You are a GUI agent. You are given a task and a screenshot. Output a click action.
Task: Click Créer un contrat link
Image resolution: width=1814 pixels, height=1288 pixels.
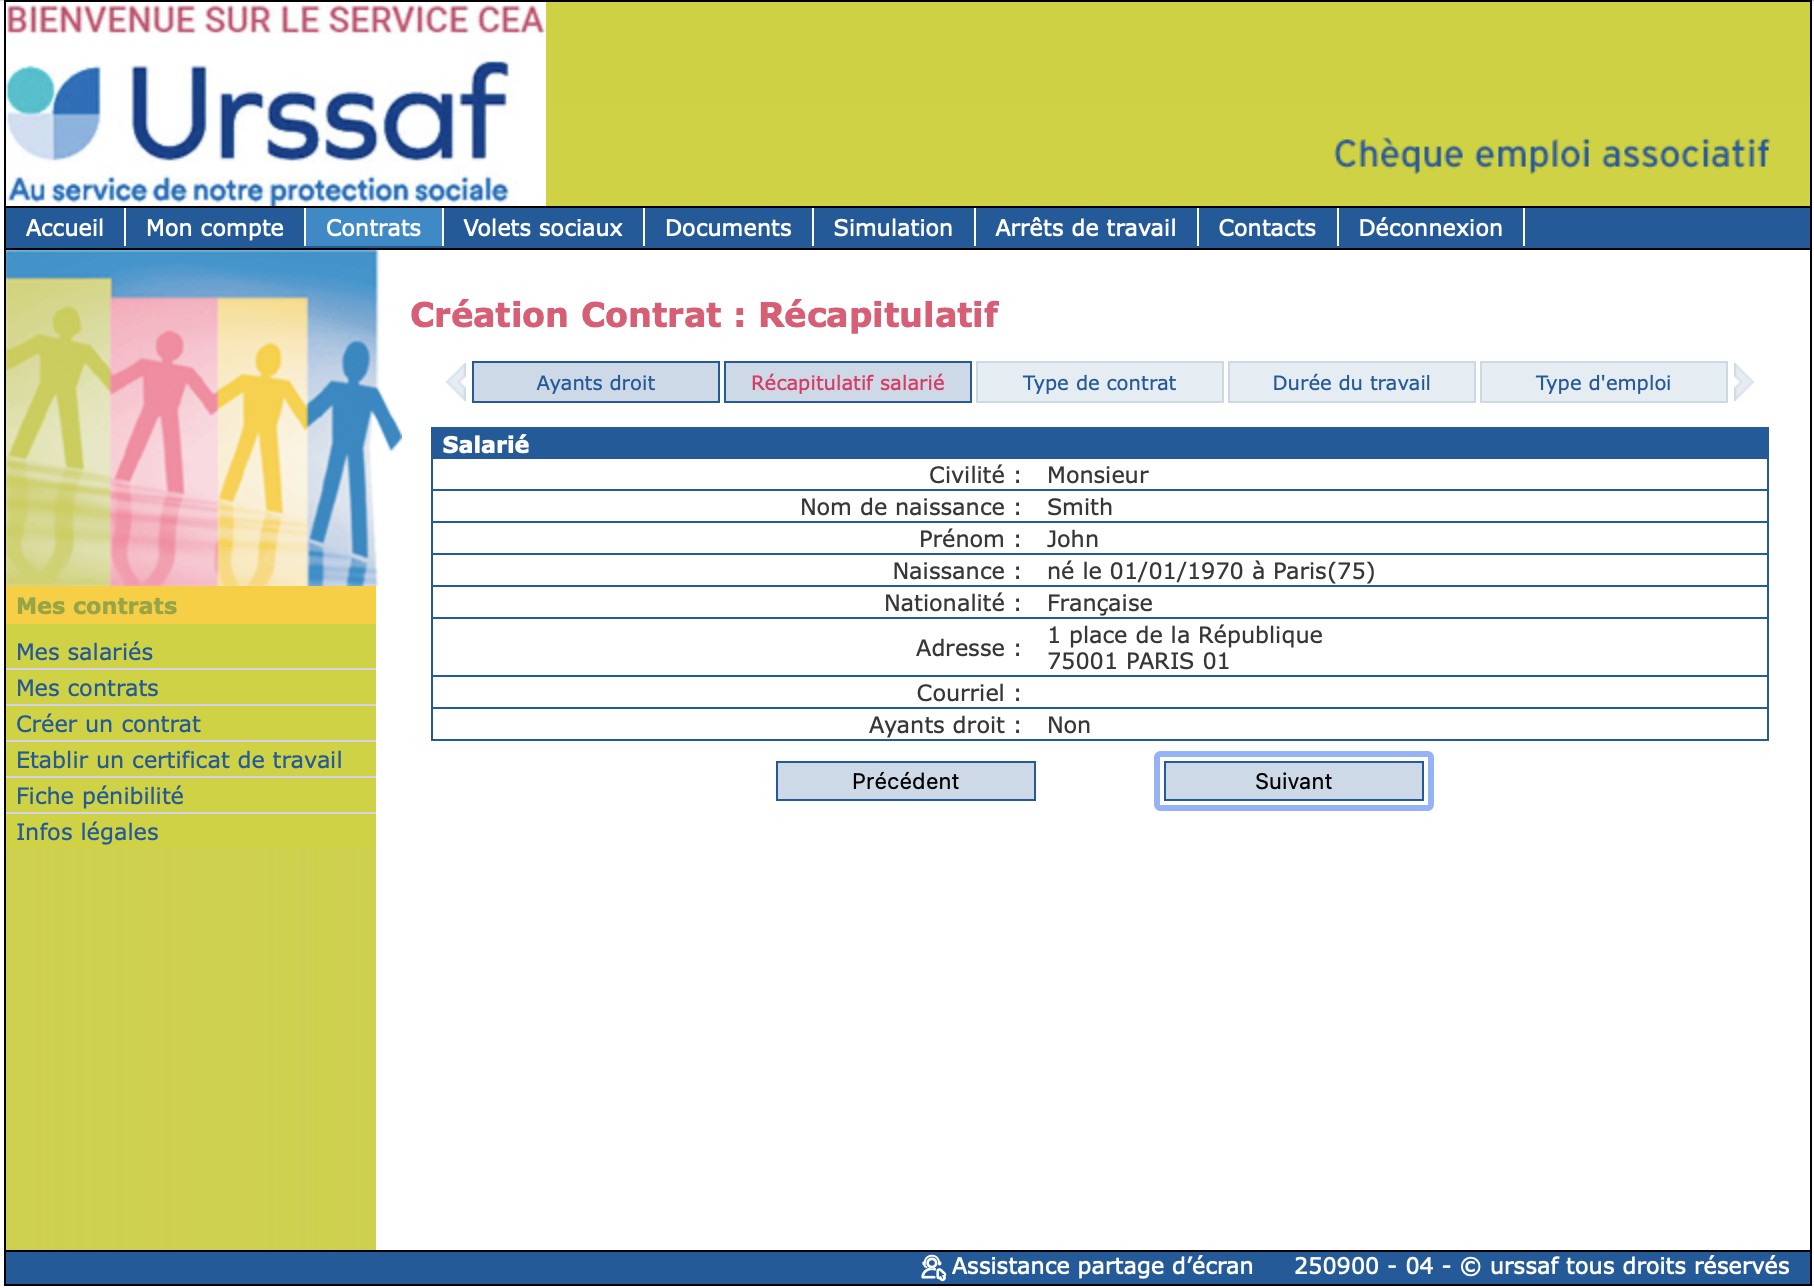click(x=108, y=724)
